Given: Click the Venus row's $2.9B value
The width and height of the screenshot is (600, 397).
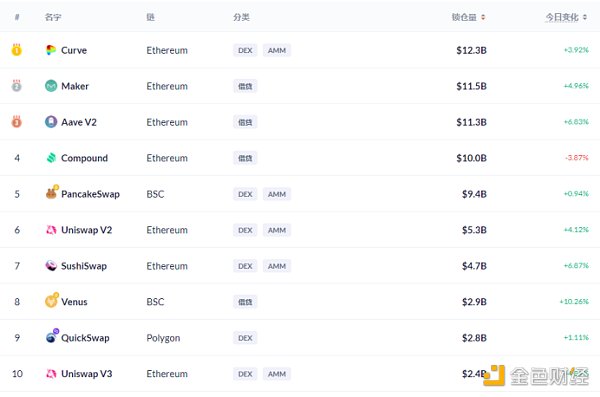Looking at the screenshot, I should click(474, 302).
